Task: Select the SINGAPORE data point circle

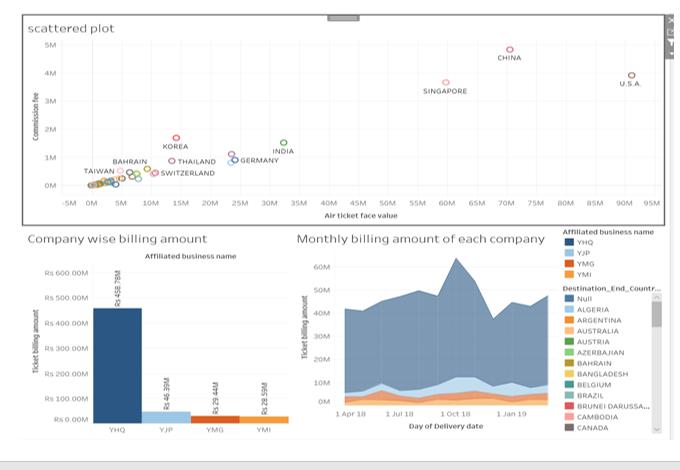Action: (x=446, y=82)
